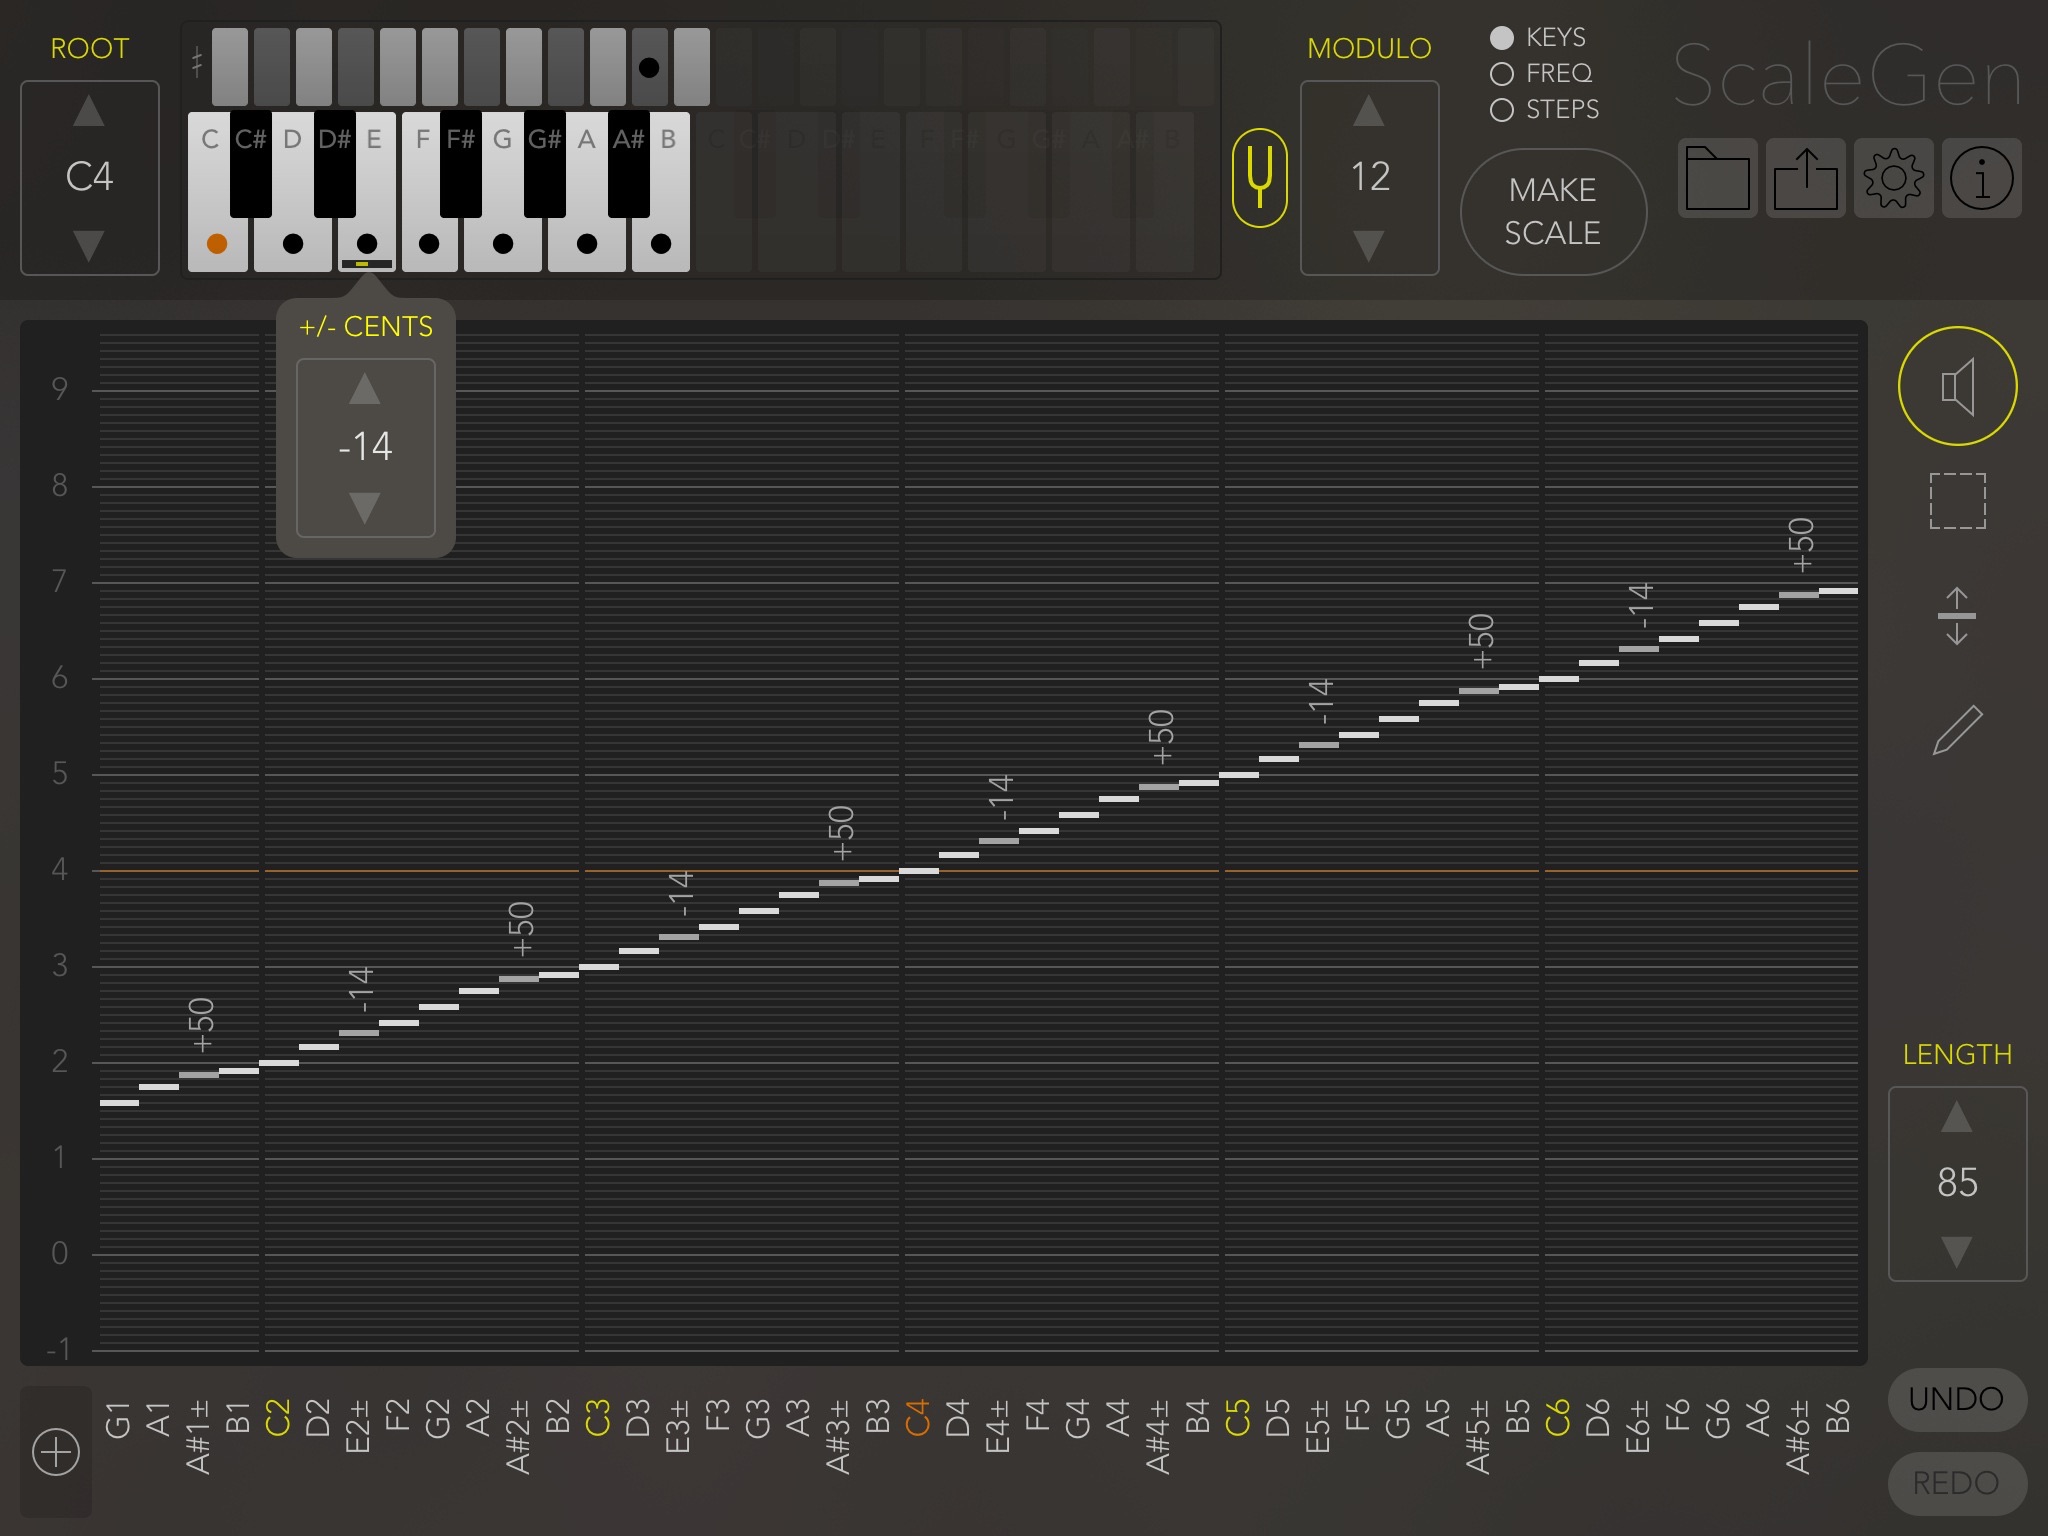
Task: Click the UNDO button
Action: 1956,1399
